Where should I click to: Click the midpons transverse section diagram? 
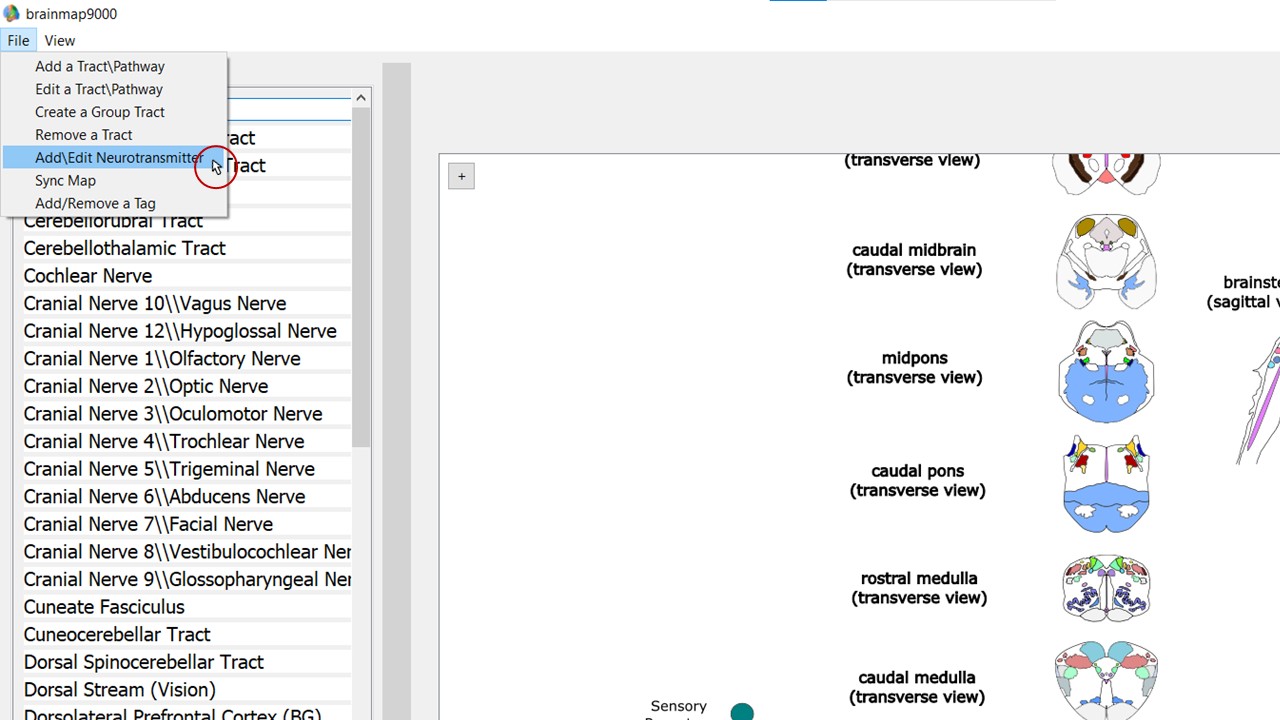point(1106,370)
